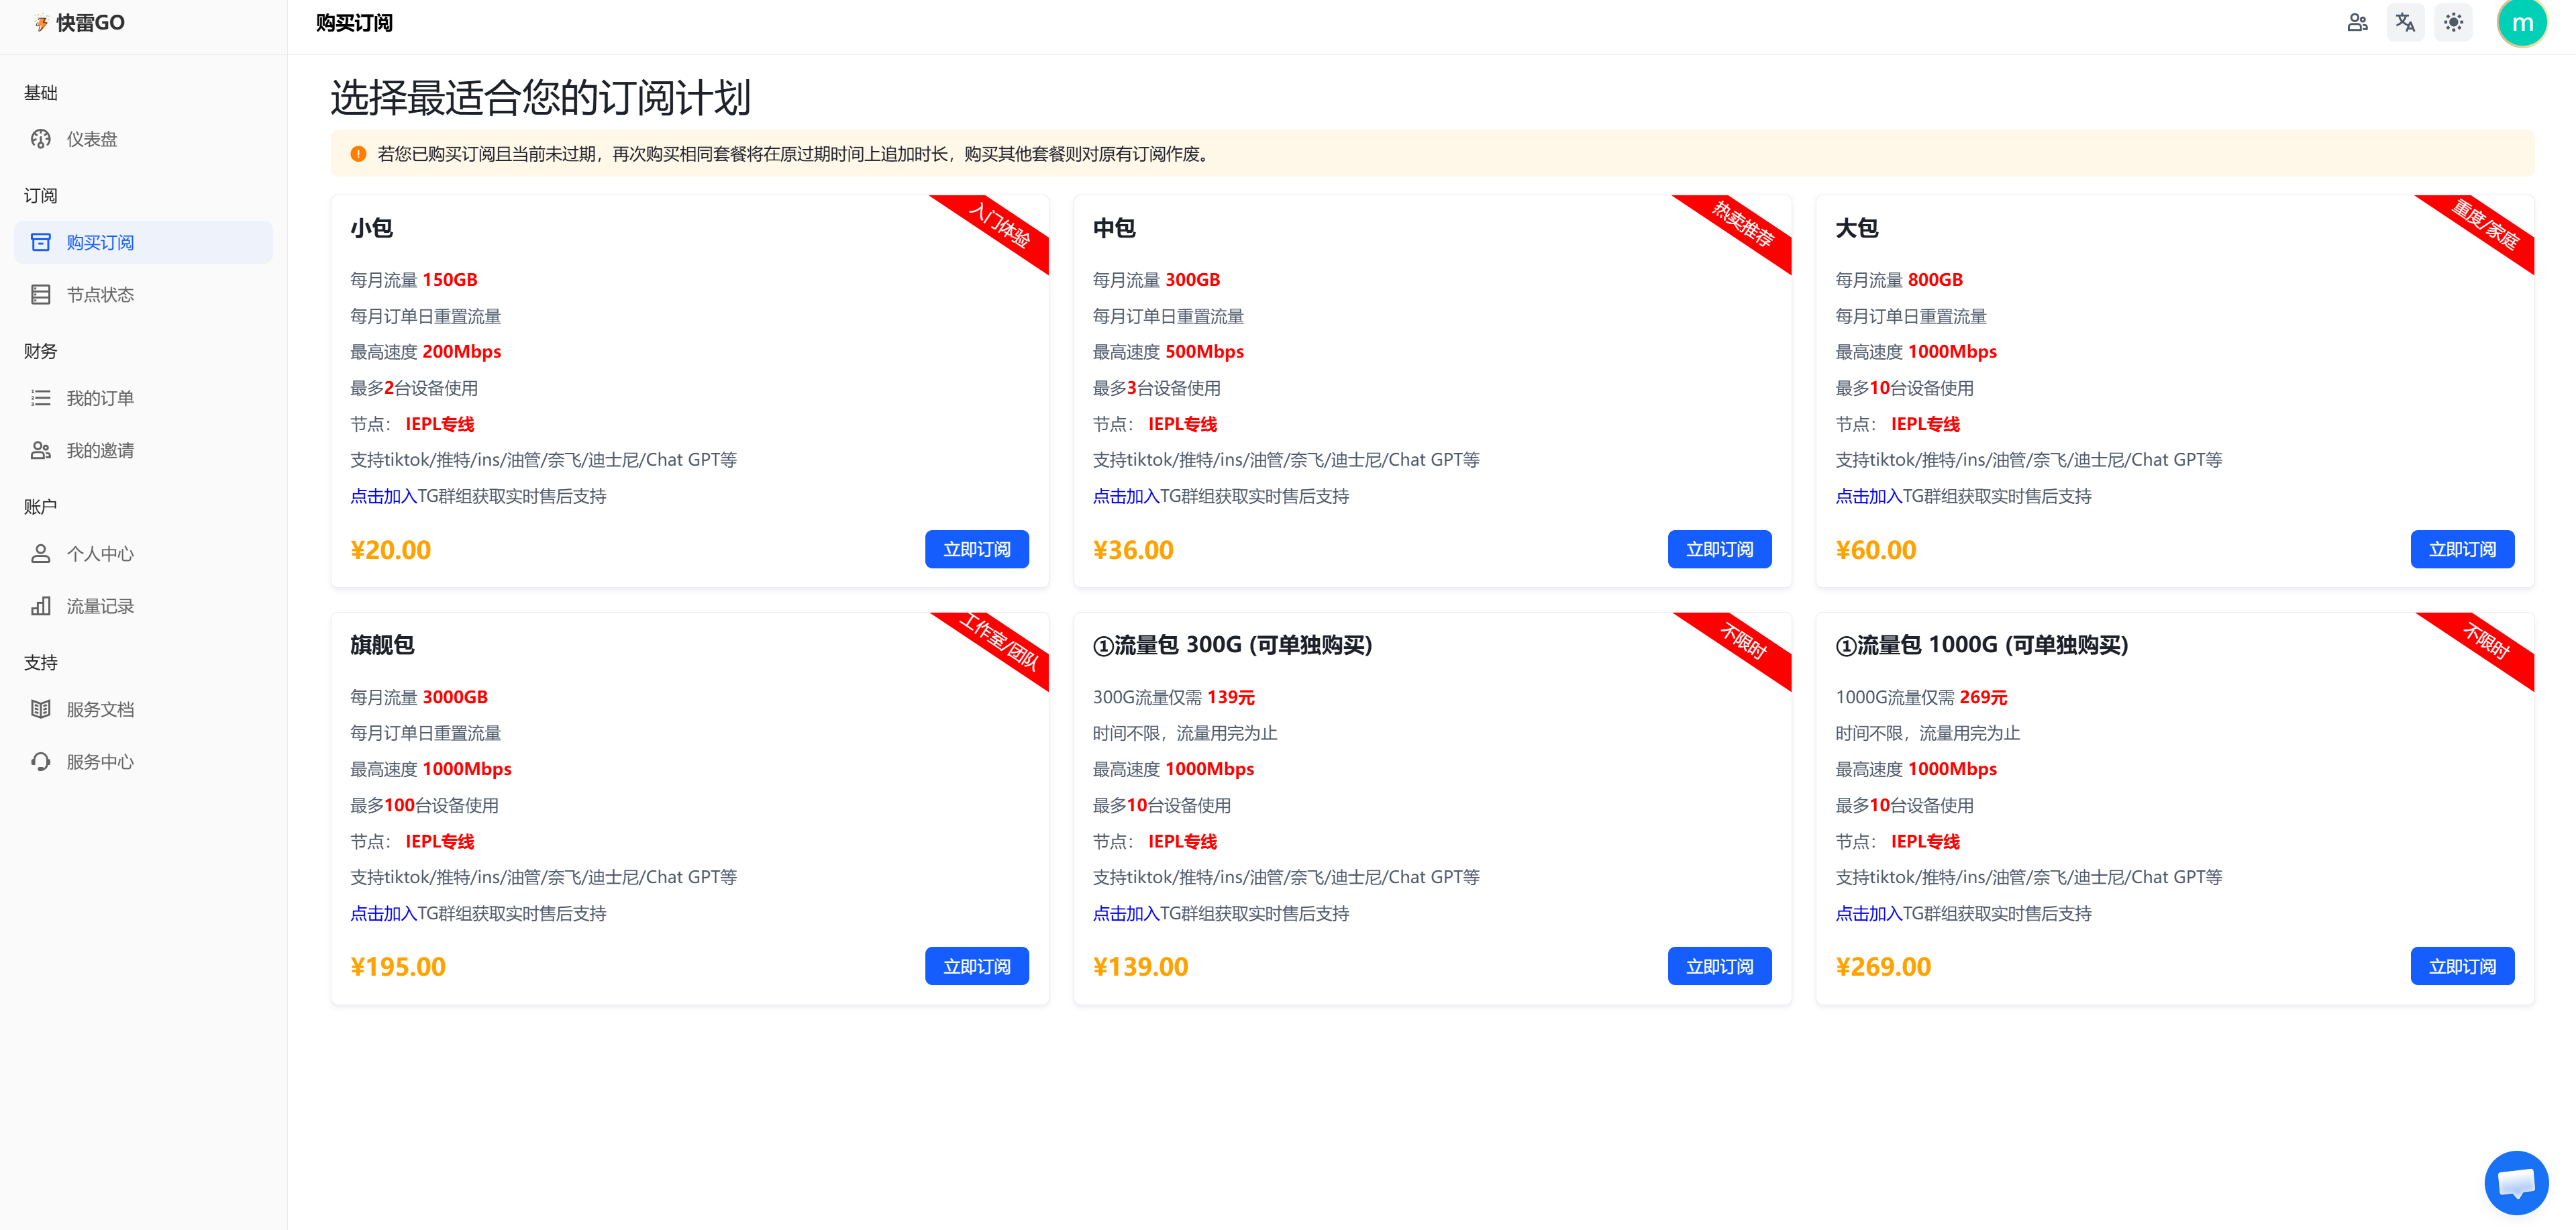Open 节点状态 sidebar entry
Viewport: 2576px width, 1230px height.
(x=143, y=295)
